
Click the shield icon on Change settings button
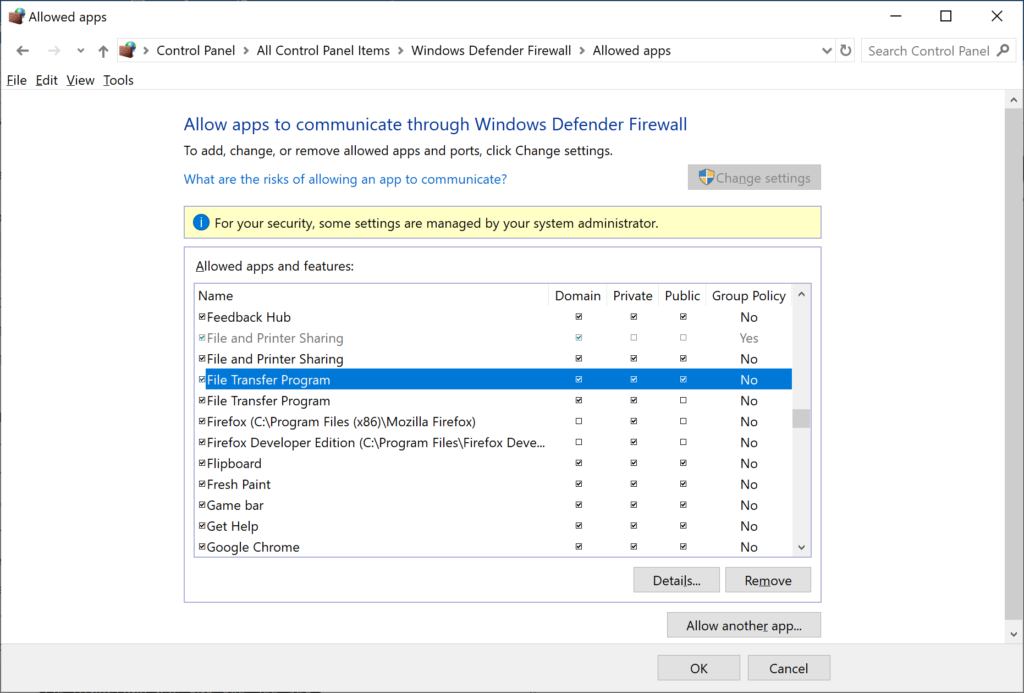tap(707, 177)
